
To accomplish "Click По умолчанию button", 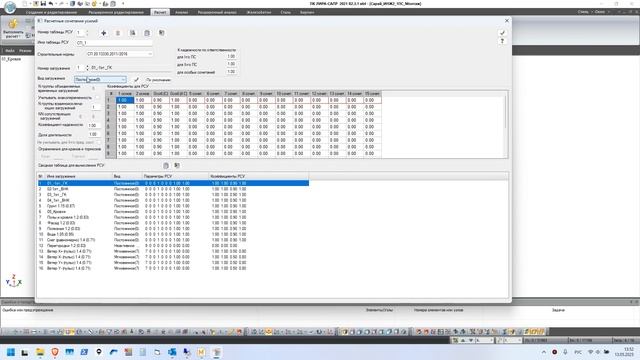I will (158, 80).
